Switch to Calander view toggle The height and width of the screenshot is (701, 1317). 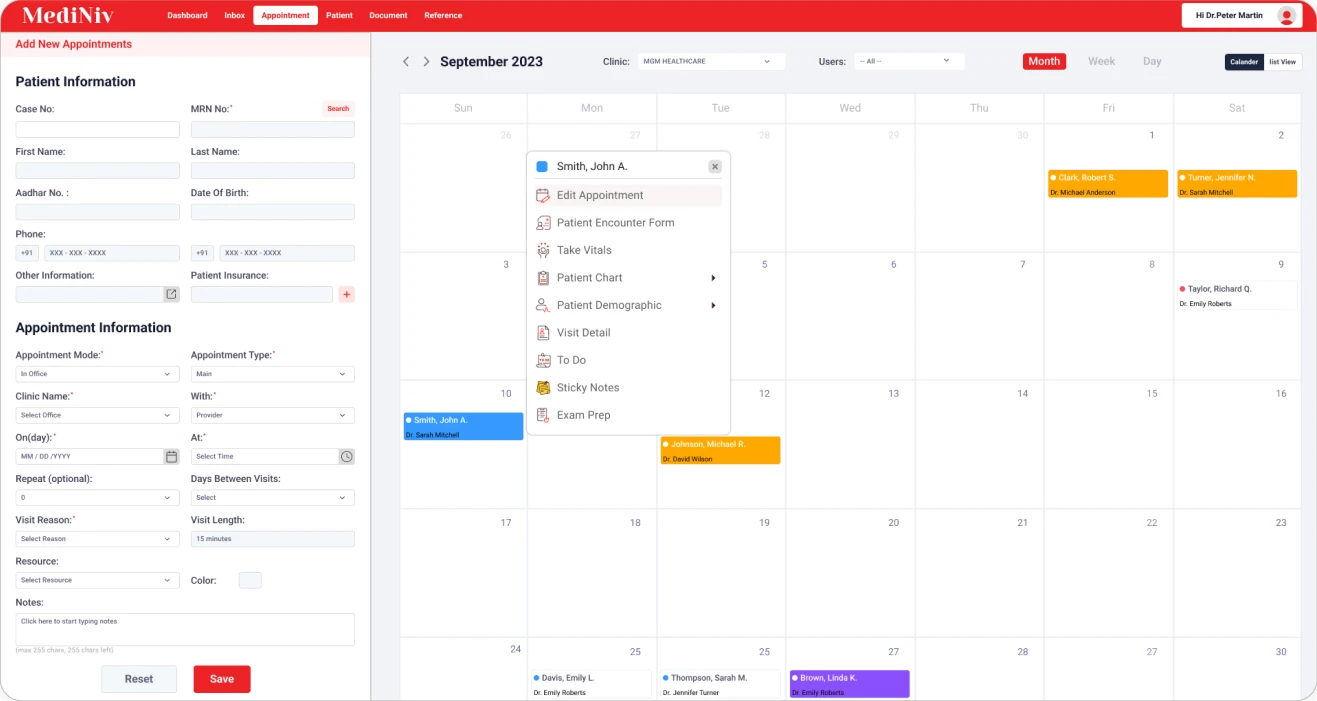1244,62
